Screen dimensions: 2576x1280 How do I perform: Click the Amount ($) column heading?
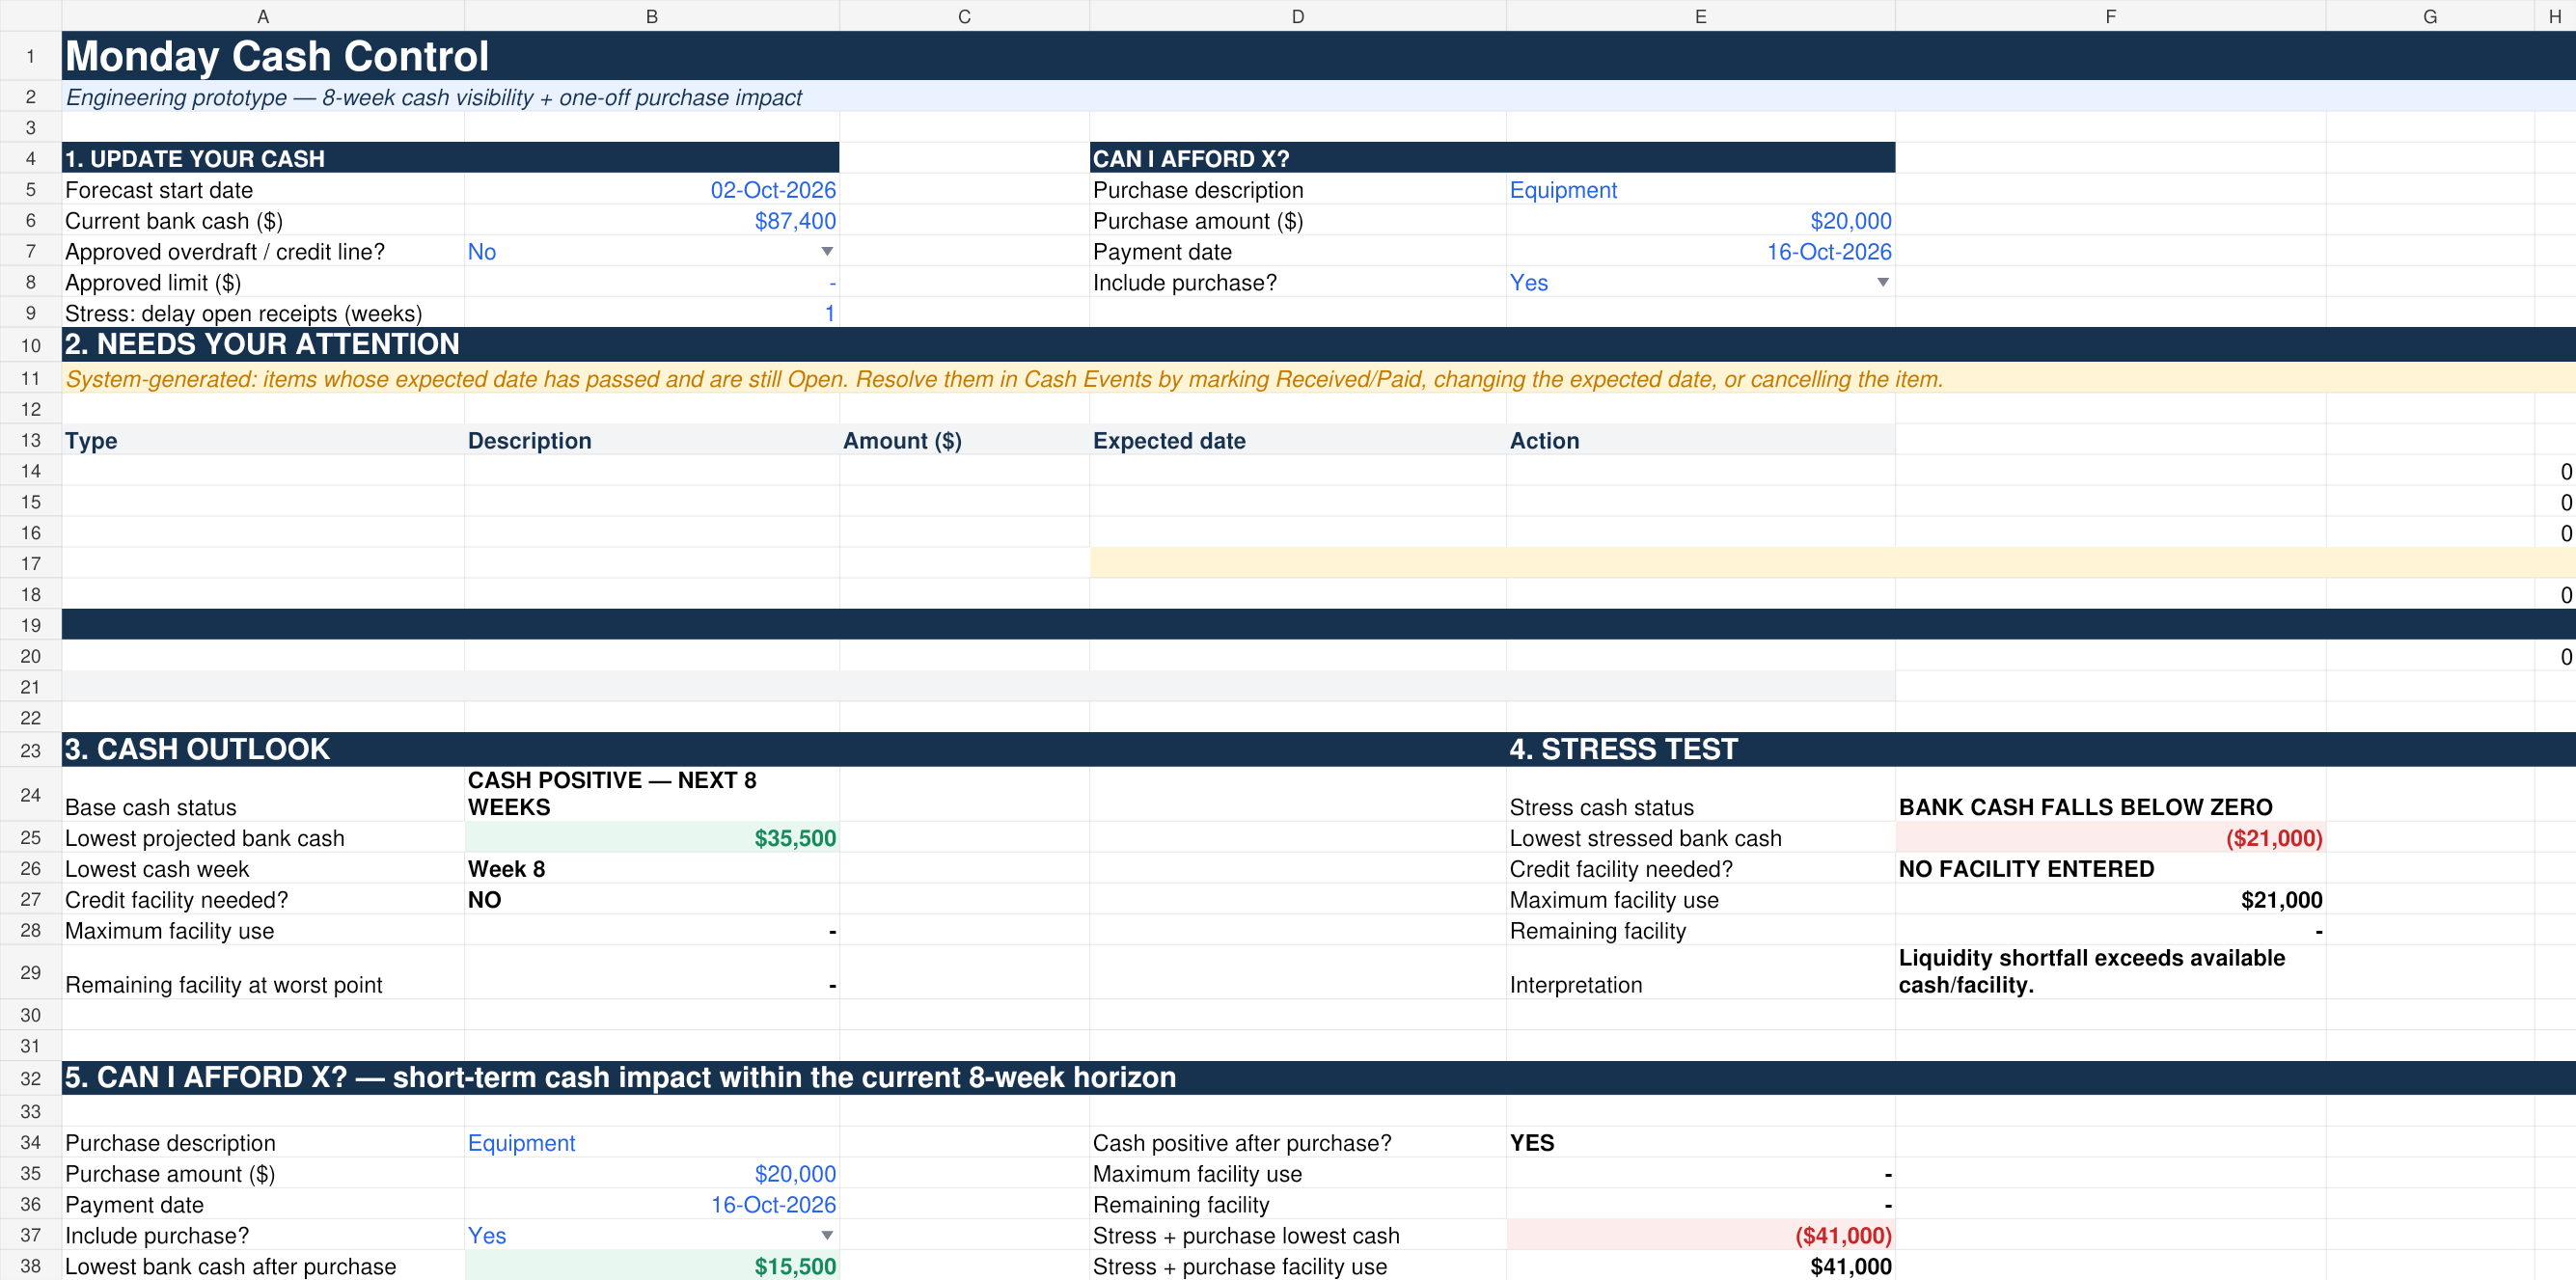pyautogui.click(x=902, y=441)
